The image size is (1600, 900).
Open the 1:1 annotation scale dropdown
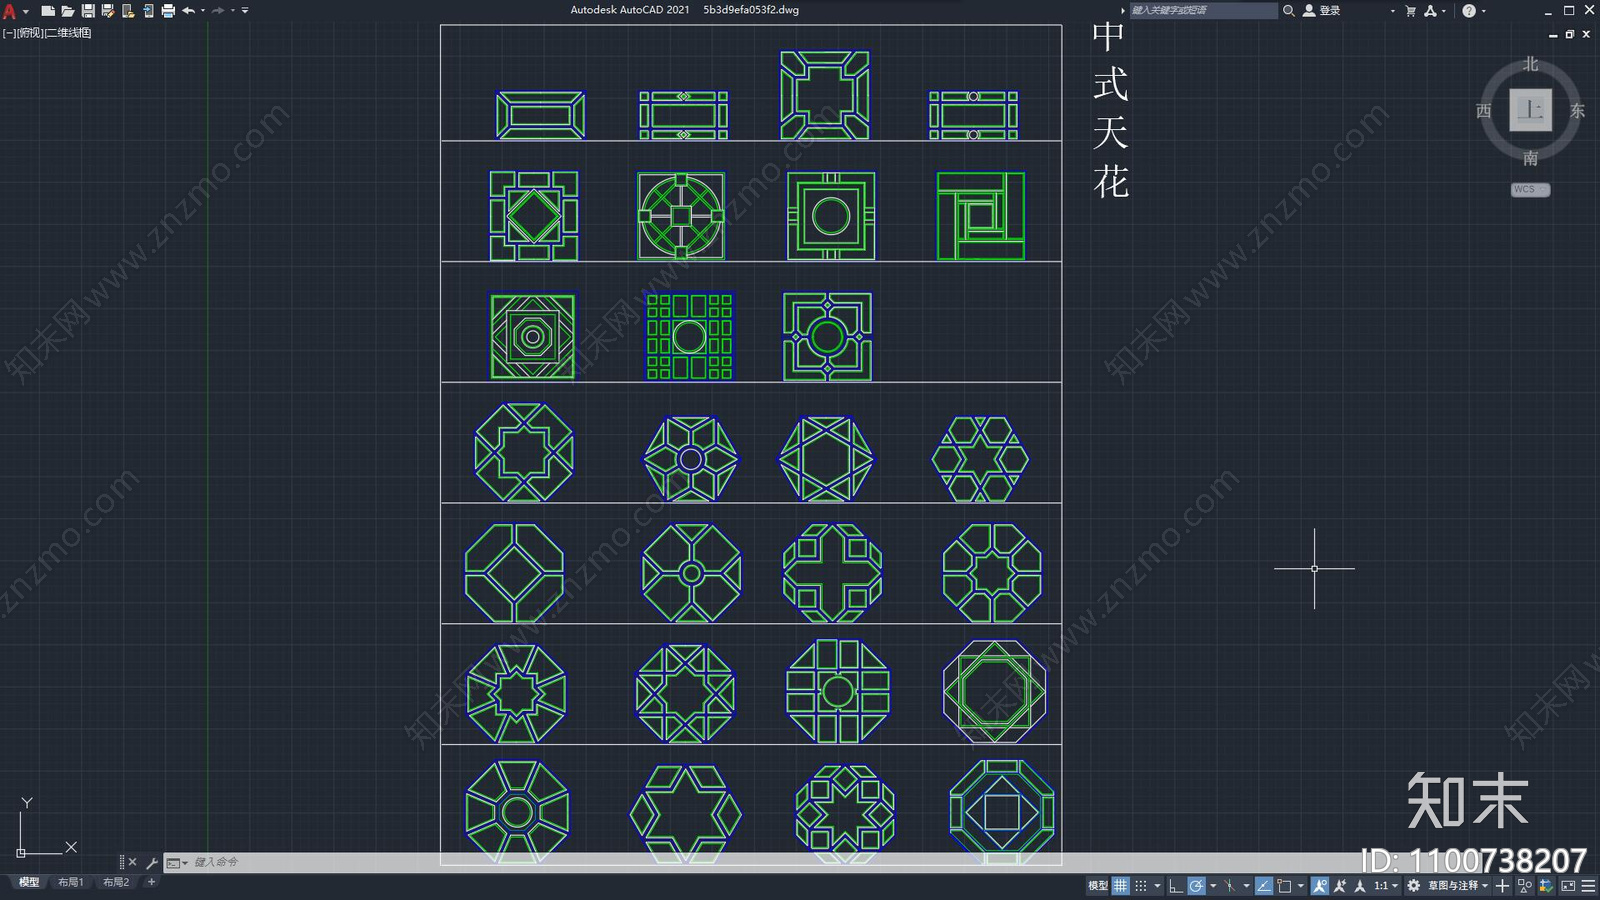[x=1386, y=885]
